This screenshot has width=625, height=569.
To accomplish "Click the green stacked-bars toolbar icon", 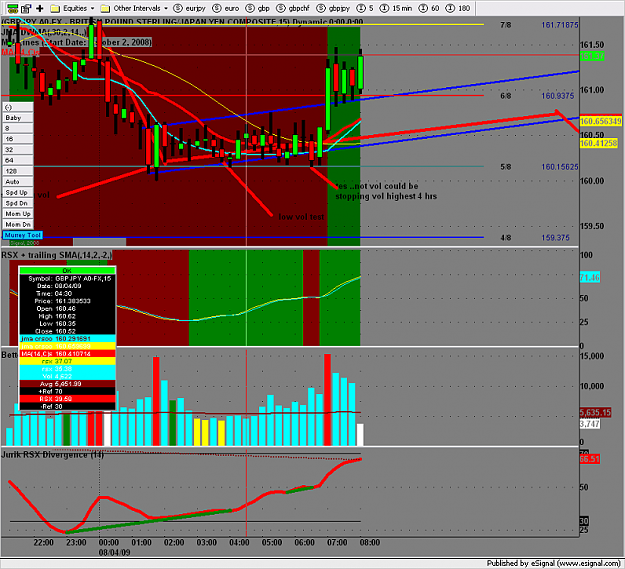I will point(12,8).
